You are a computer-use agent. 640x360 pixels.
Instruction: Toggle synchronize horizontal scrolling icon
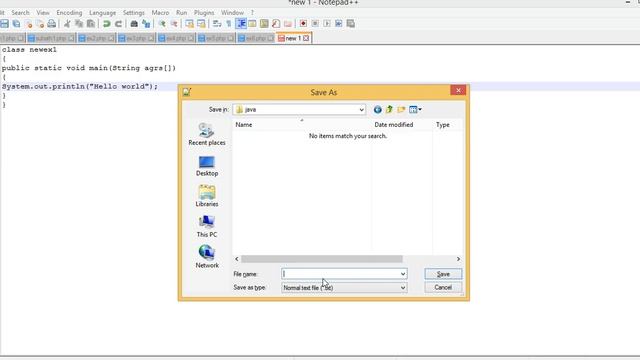[201, 24]
